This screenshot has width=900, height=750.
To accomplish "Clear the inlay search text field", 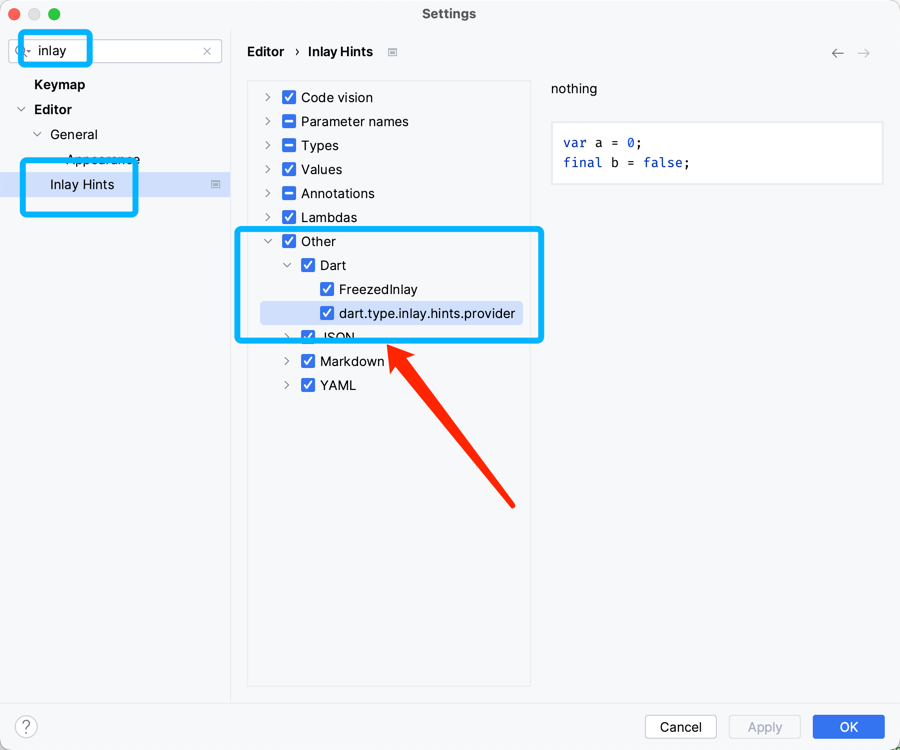I will pos(207,51).
